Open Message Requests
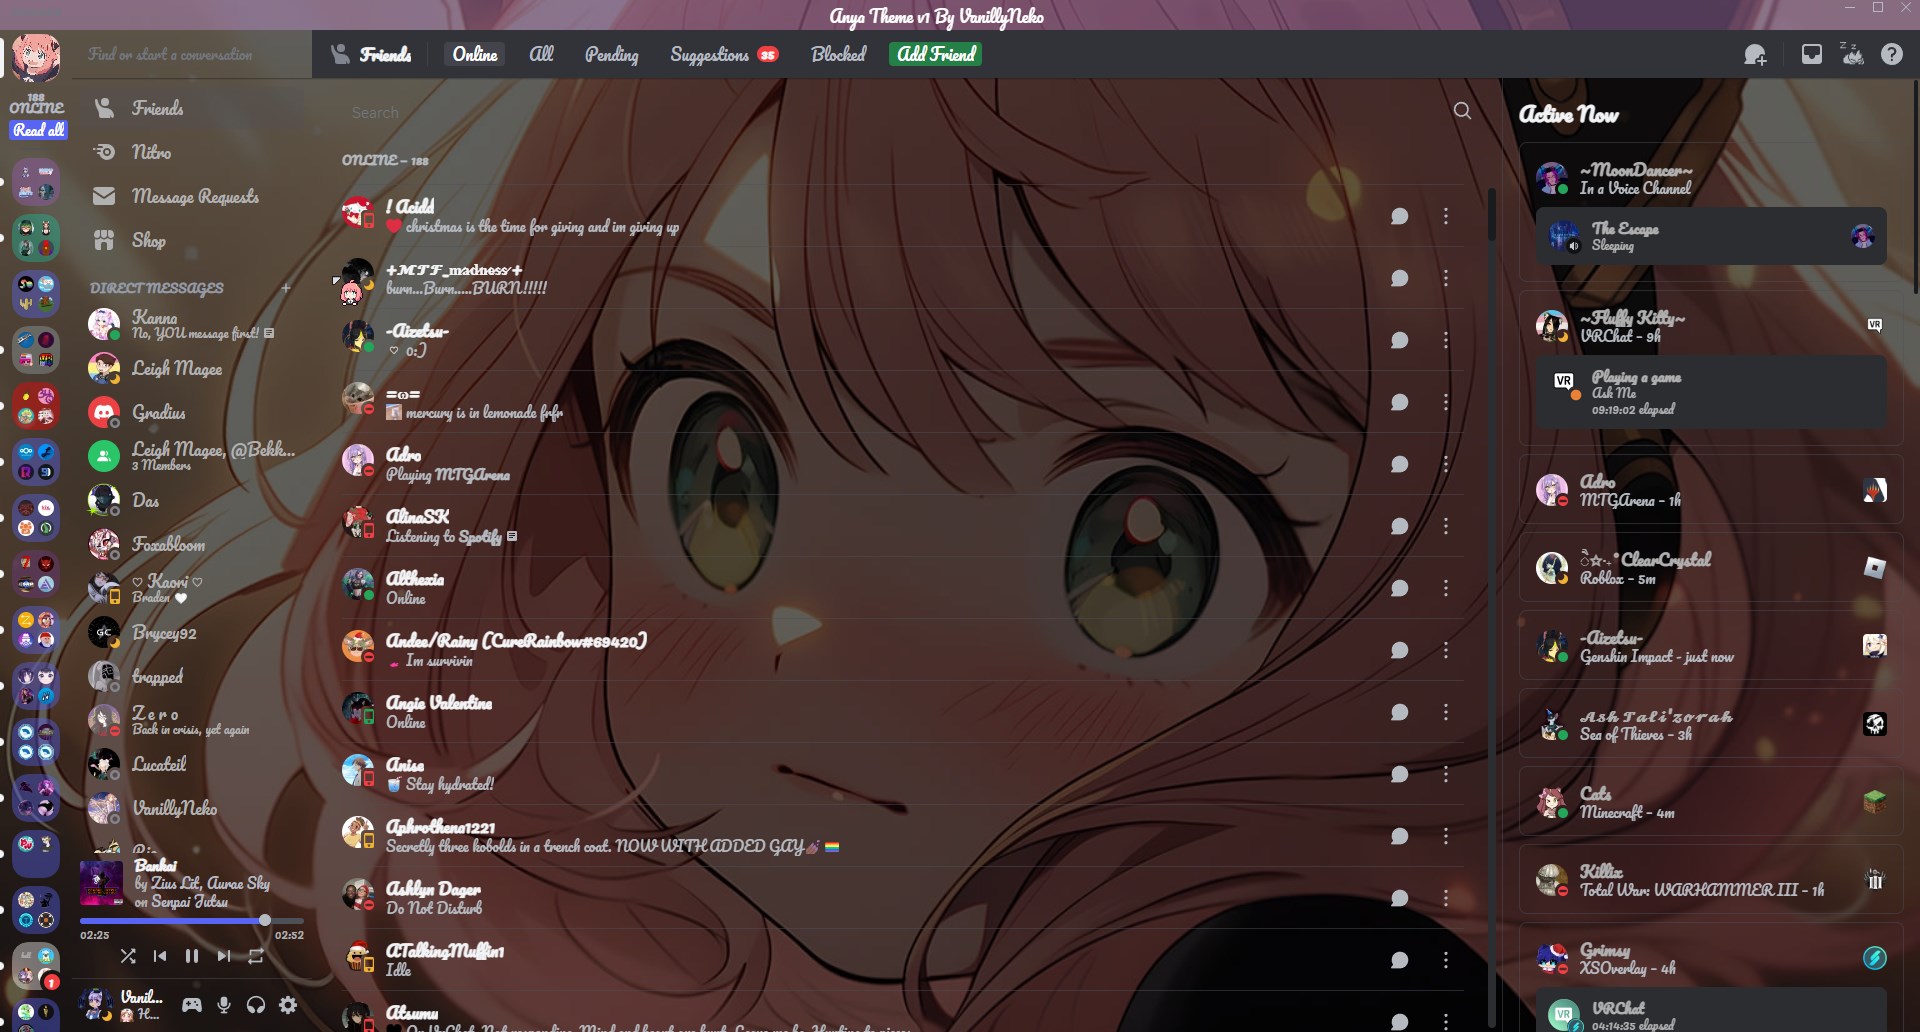 pyautogui.click(x=194, y=196)
